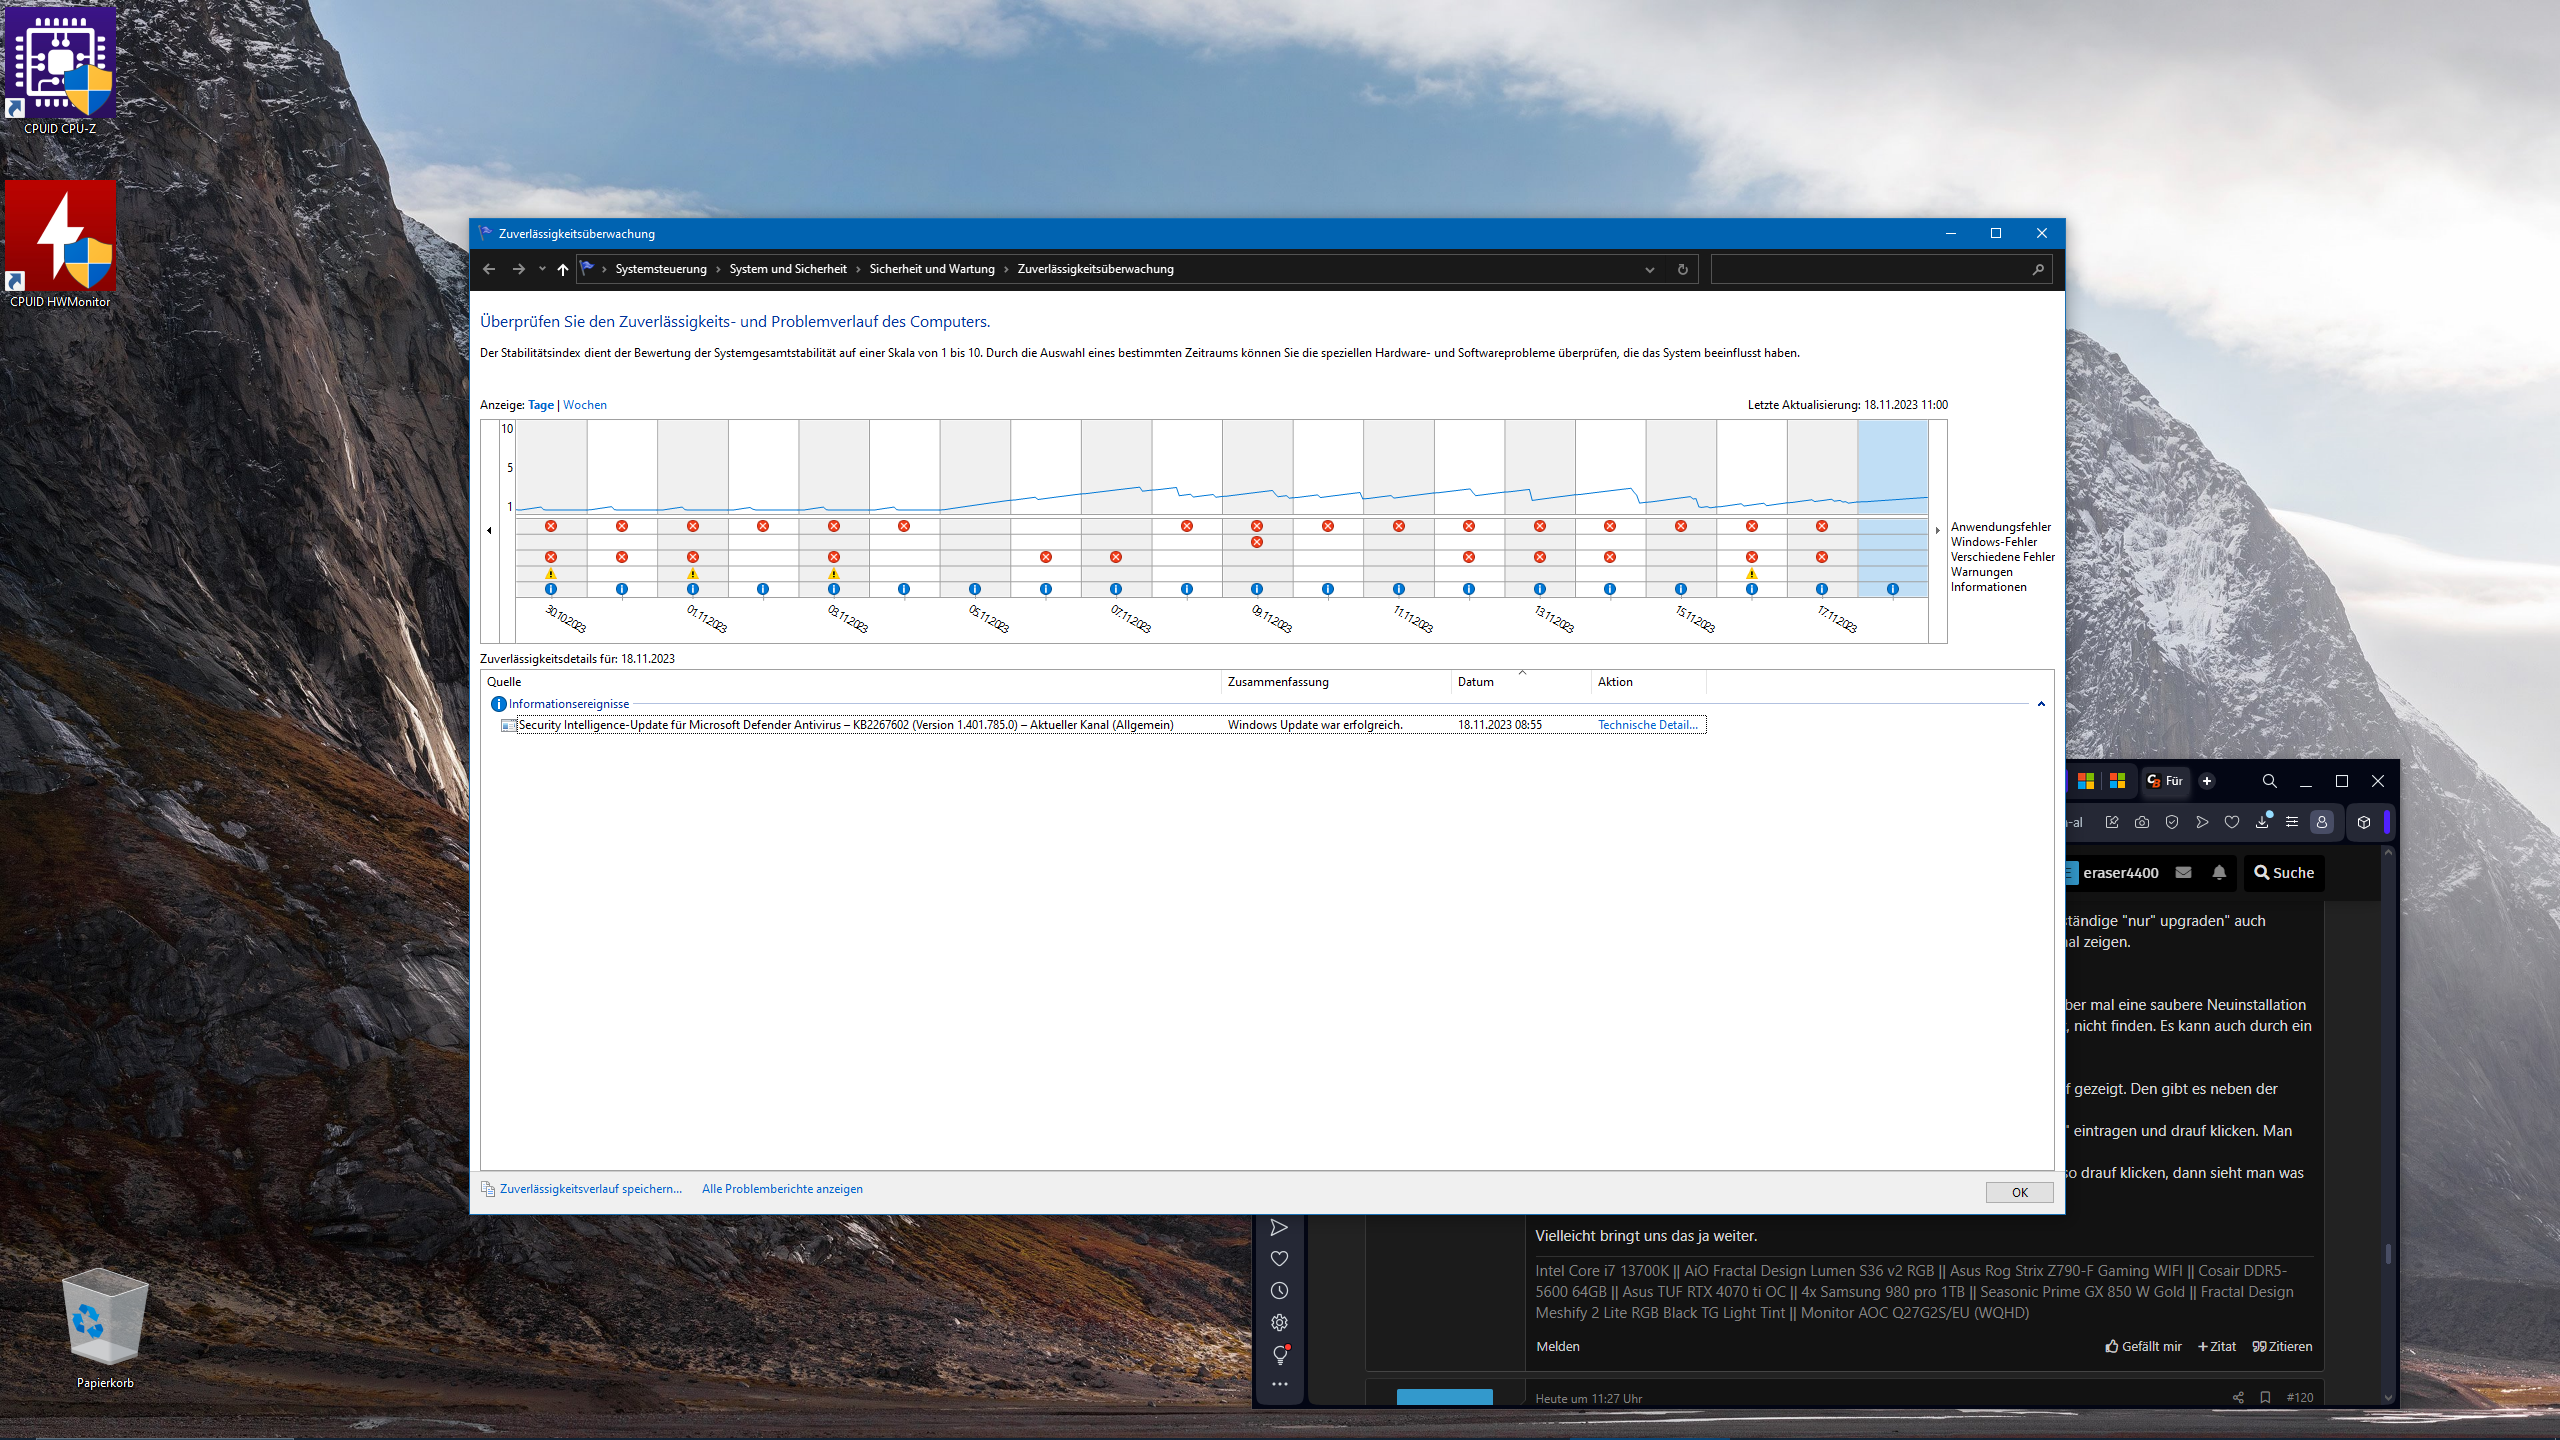Screen dimensions: 2560x1440
Task: Click Zuverlässigkeitsverlauf speichern link
Action: click(x=591, y=1189)
